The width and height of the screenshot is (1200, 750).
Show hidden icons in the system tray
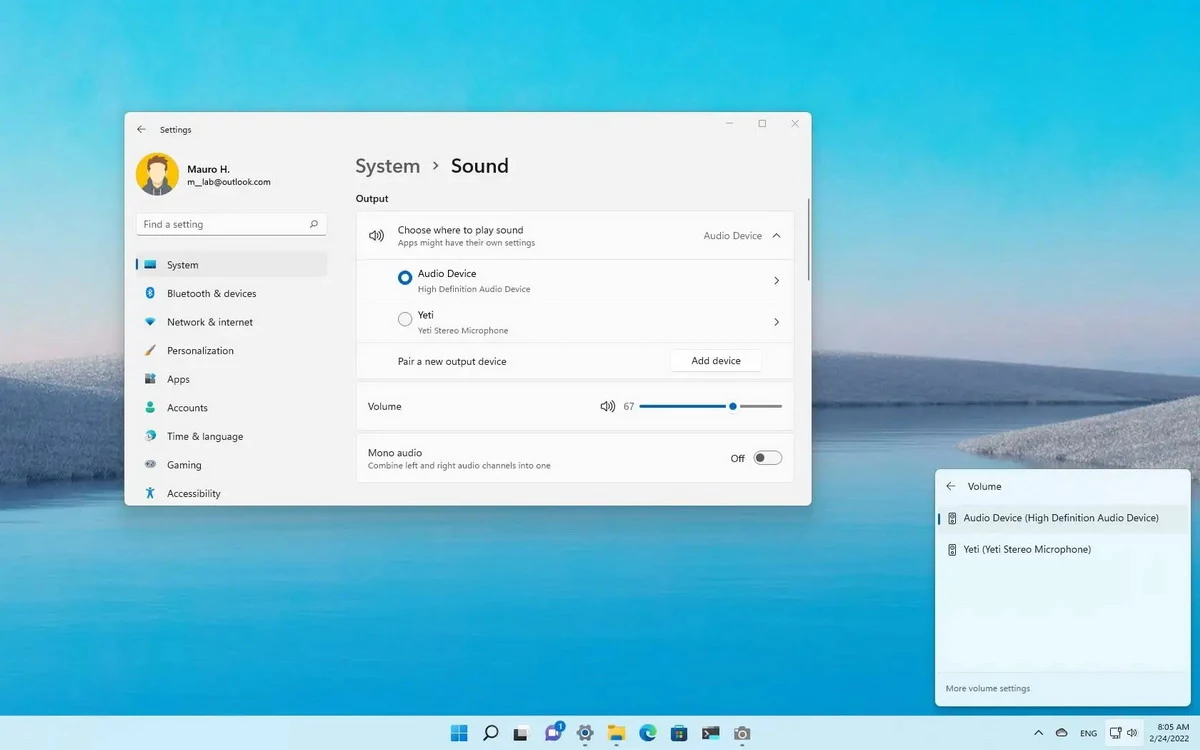coord(1038,733)
